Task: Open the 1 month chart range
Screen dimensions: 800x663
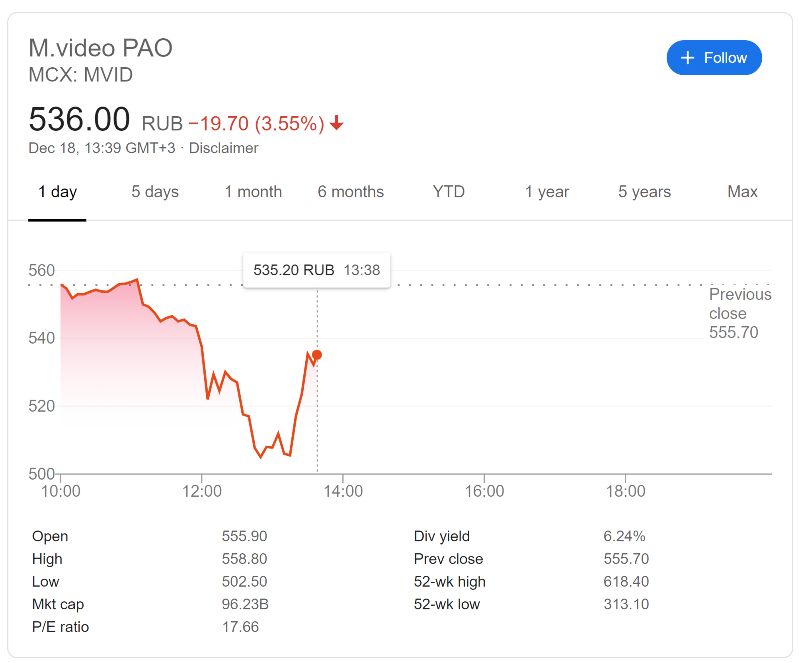Action: [253, 192]
